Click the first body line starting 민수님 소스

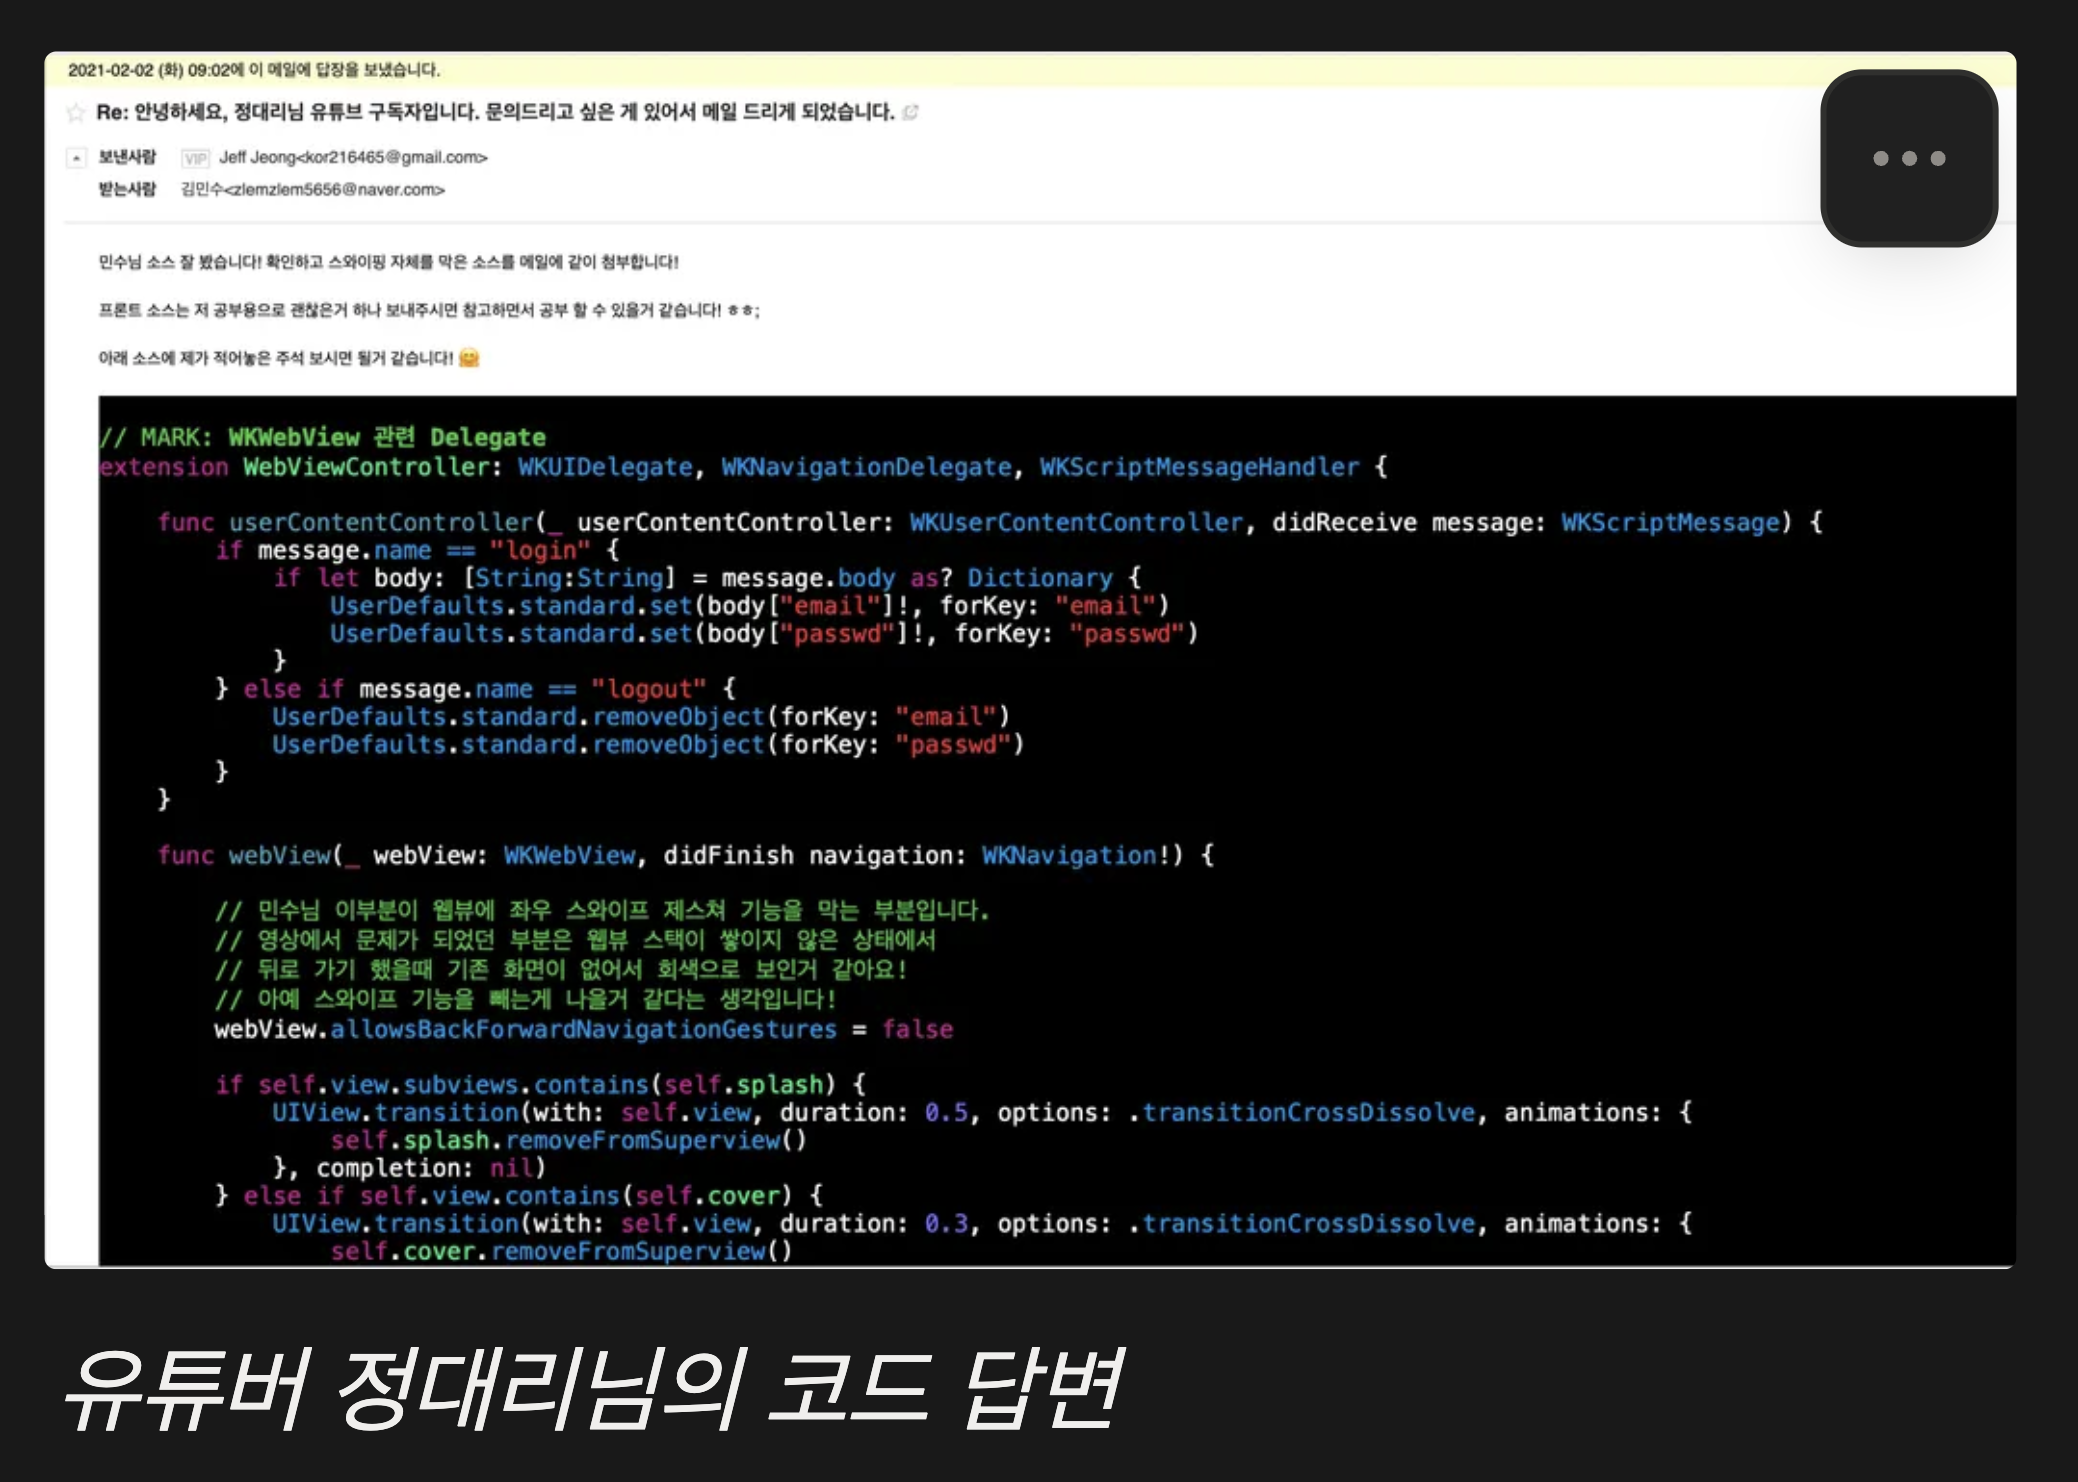[x=388, y=262]
